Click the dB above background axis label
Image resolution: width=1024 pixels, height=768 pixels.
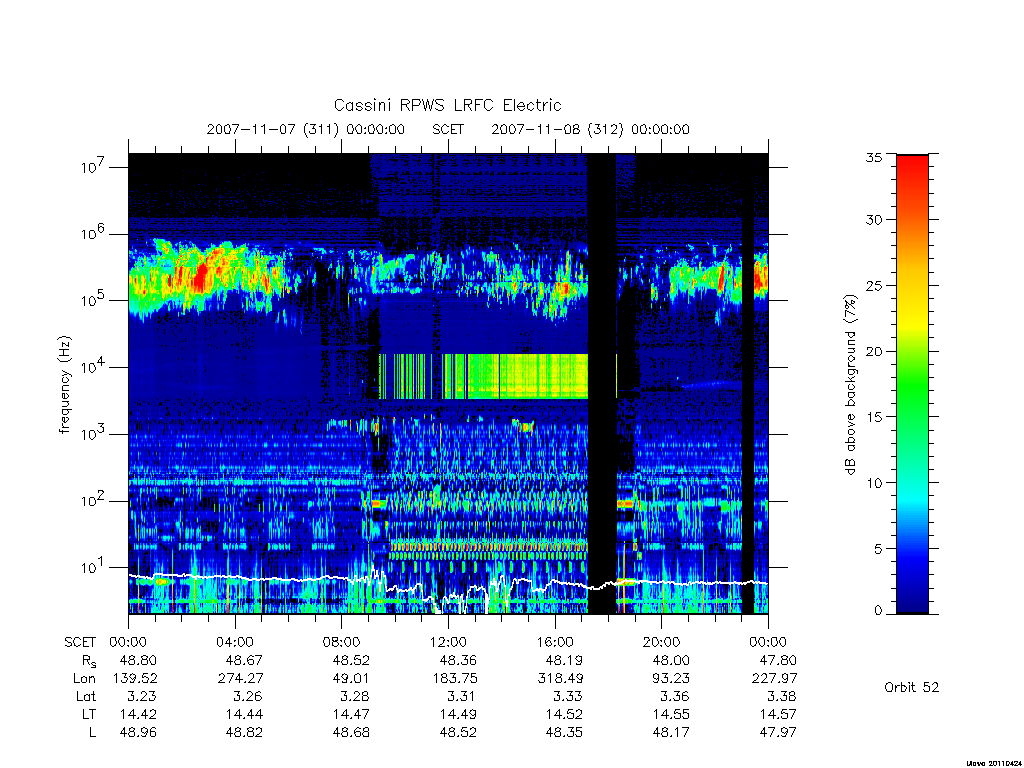click(x=850, y=384)
